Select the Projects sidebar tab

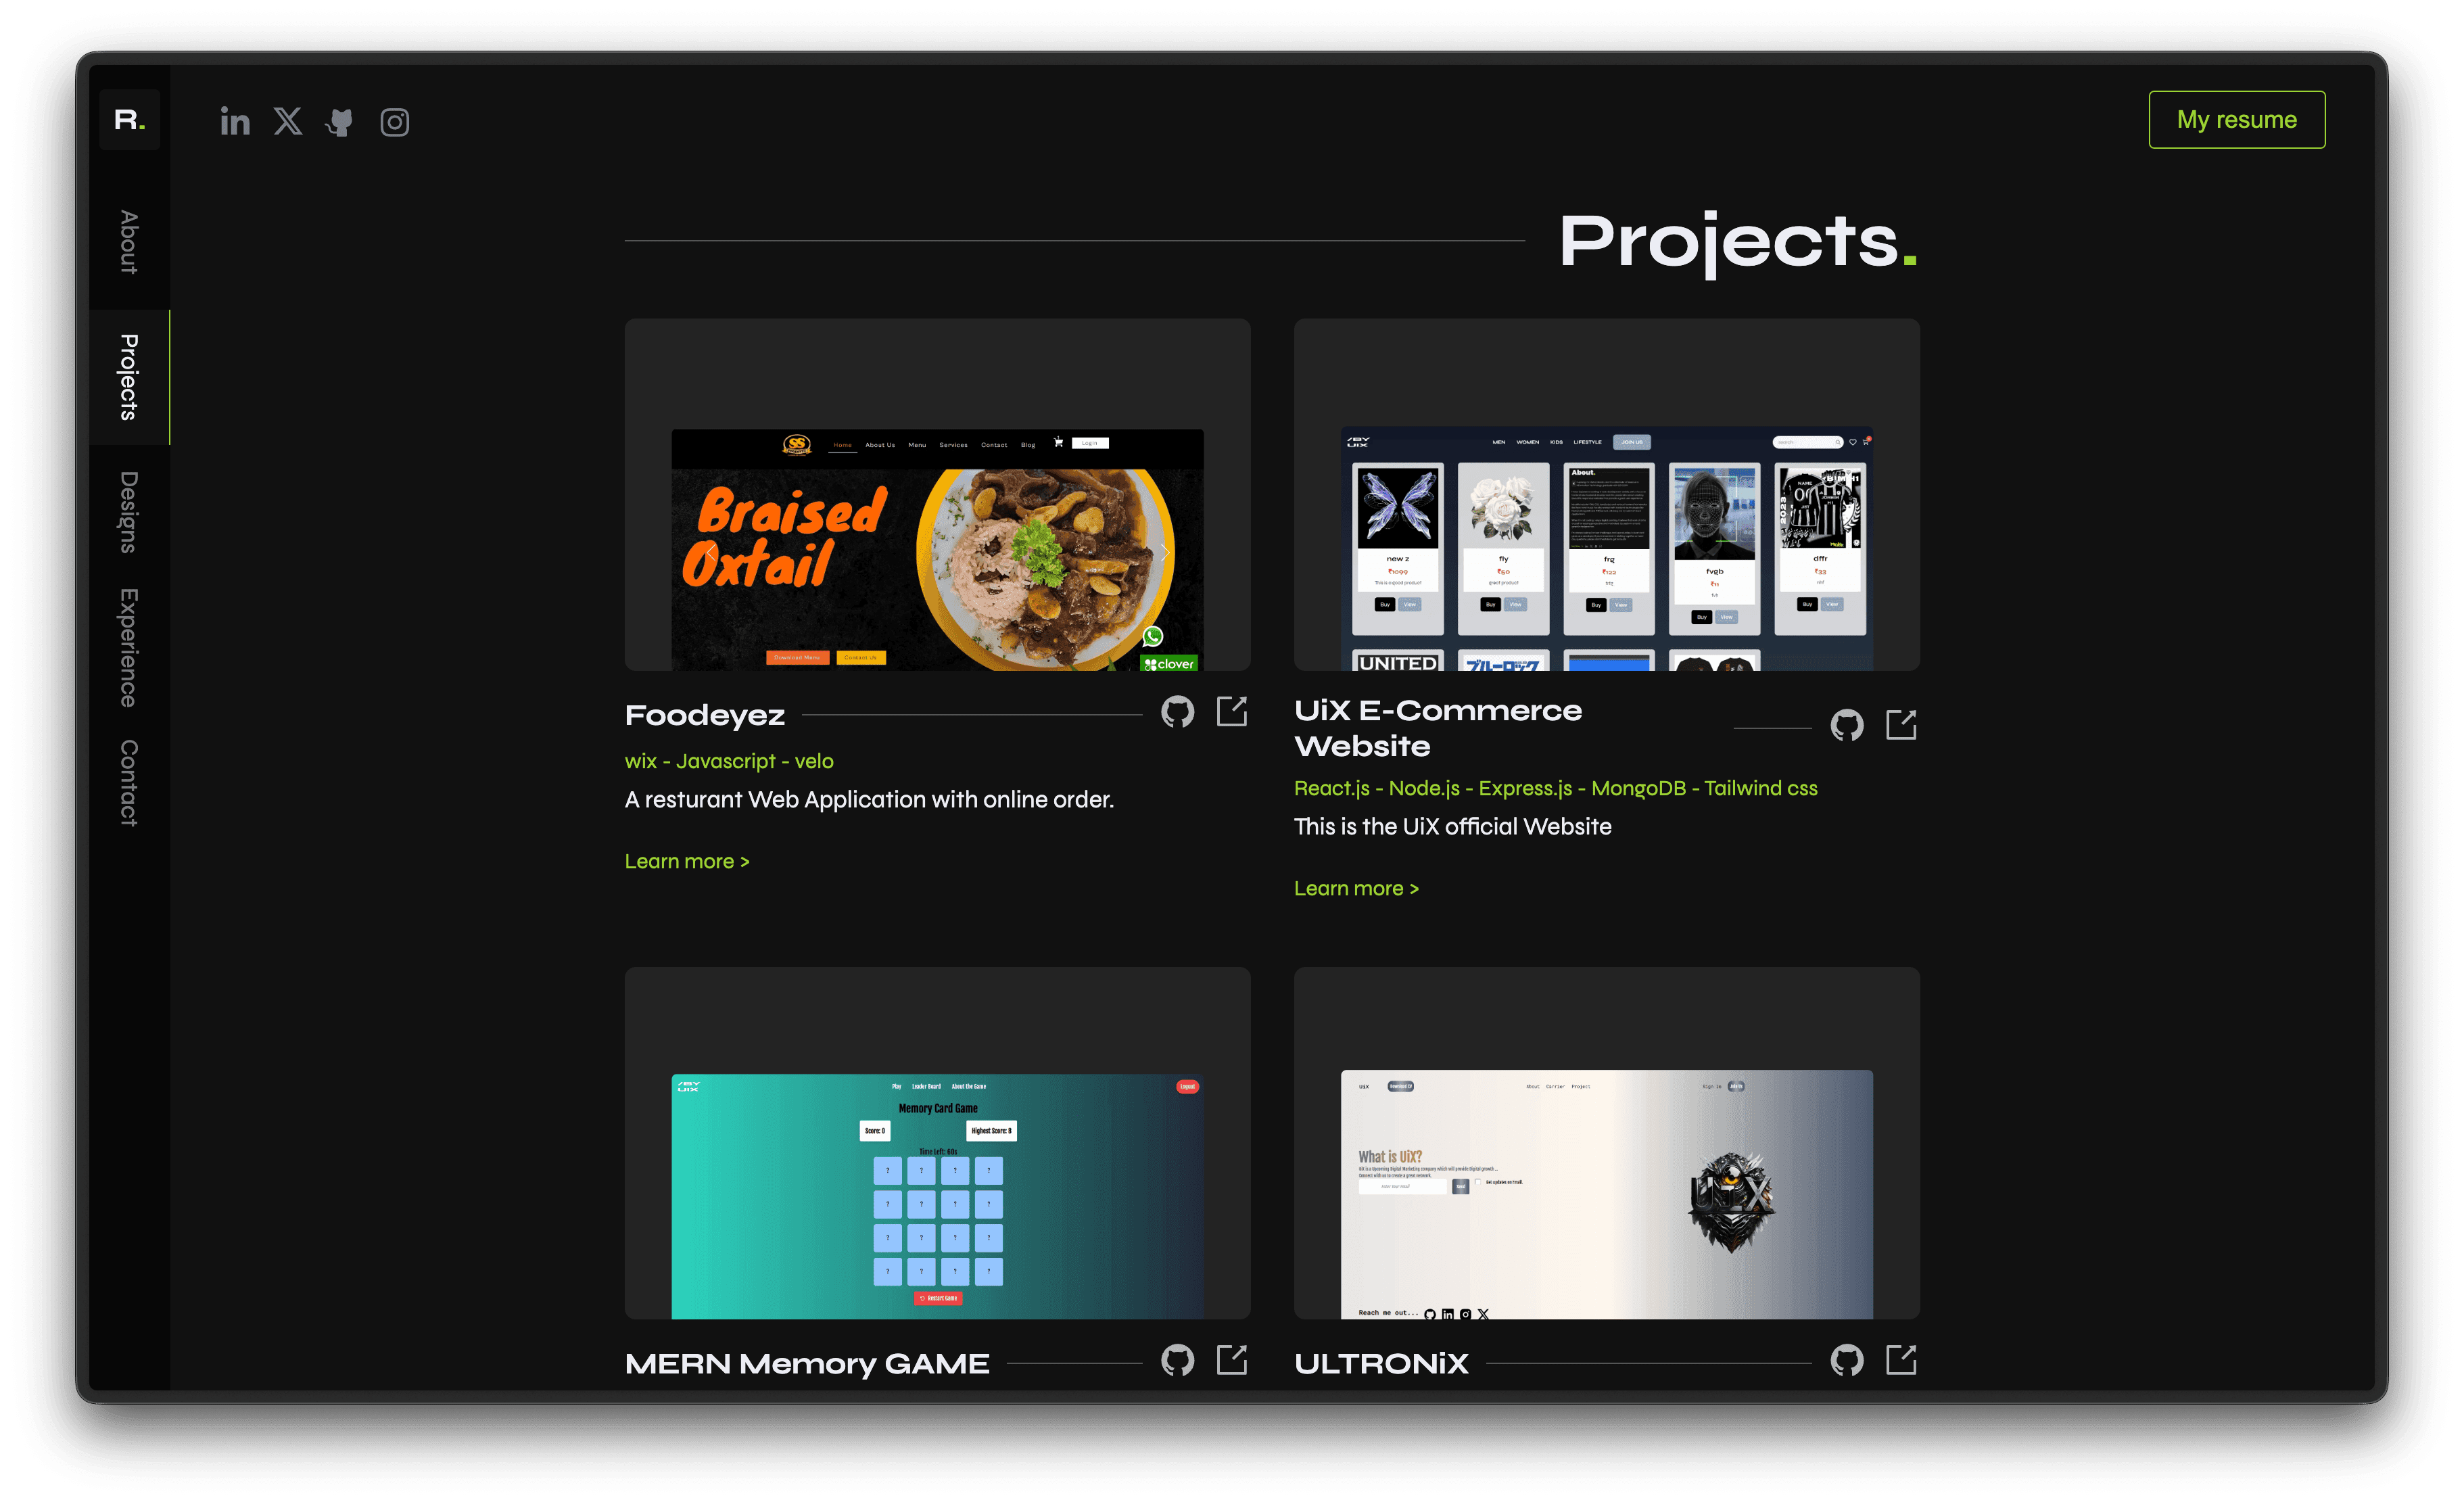tap(129, 377)
